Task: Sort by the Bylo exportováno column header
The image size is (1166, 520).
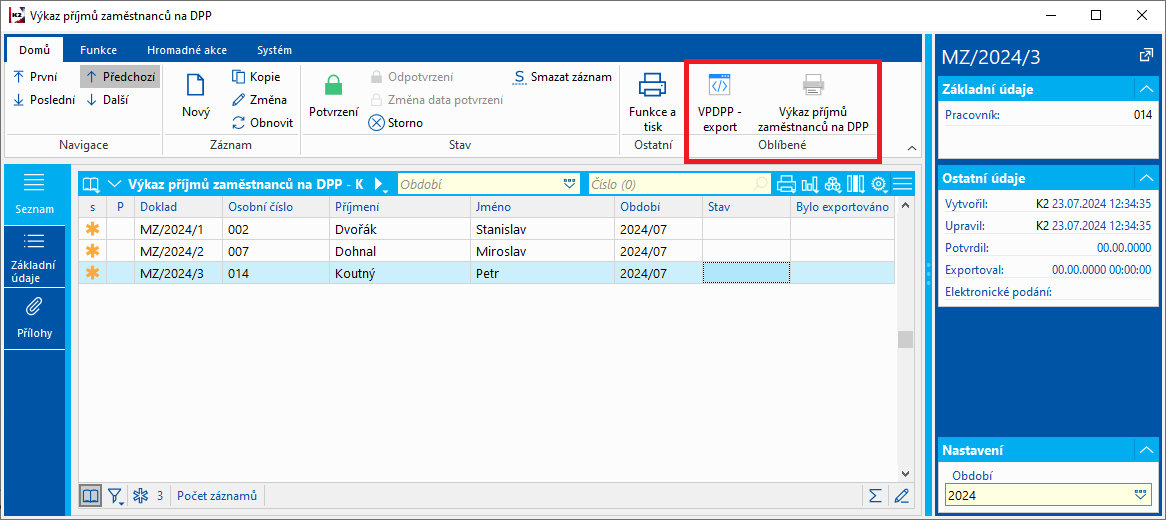Action: click(843, 207)
